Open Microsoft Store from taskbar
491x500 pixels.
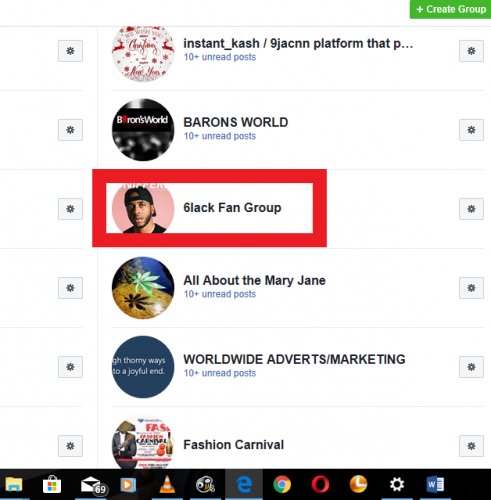coord(52,484)
